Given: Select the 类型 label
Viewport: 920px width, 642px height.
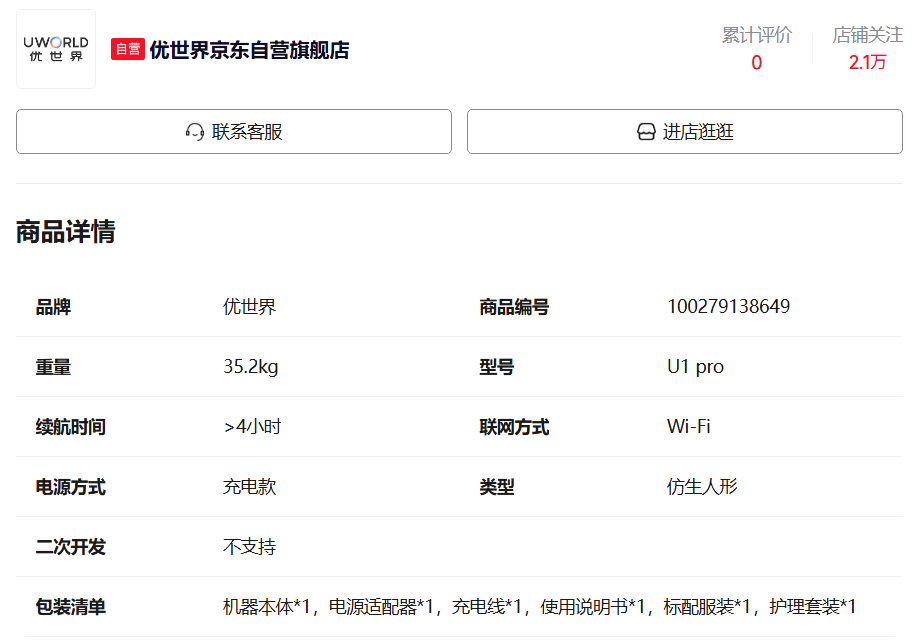Looking at the screenshot, I should coord(496,488).
